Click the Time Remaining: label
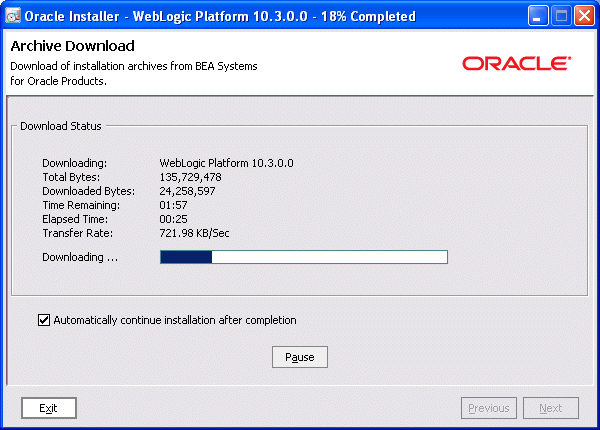The height and width of the screenshot is (430, 600). coord(81,205)
